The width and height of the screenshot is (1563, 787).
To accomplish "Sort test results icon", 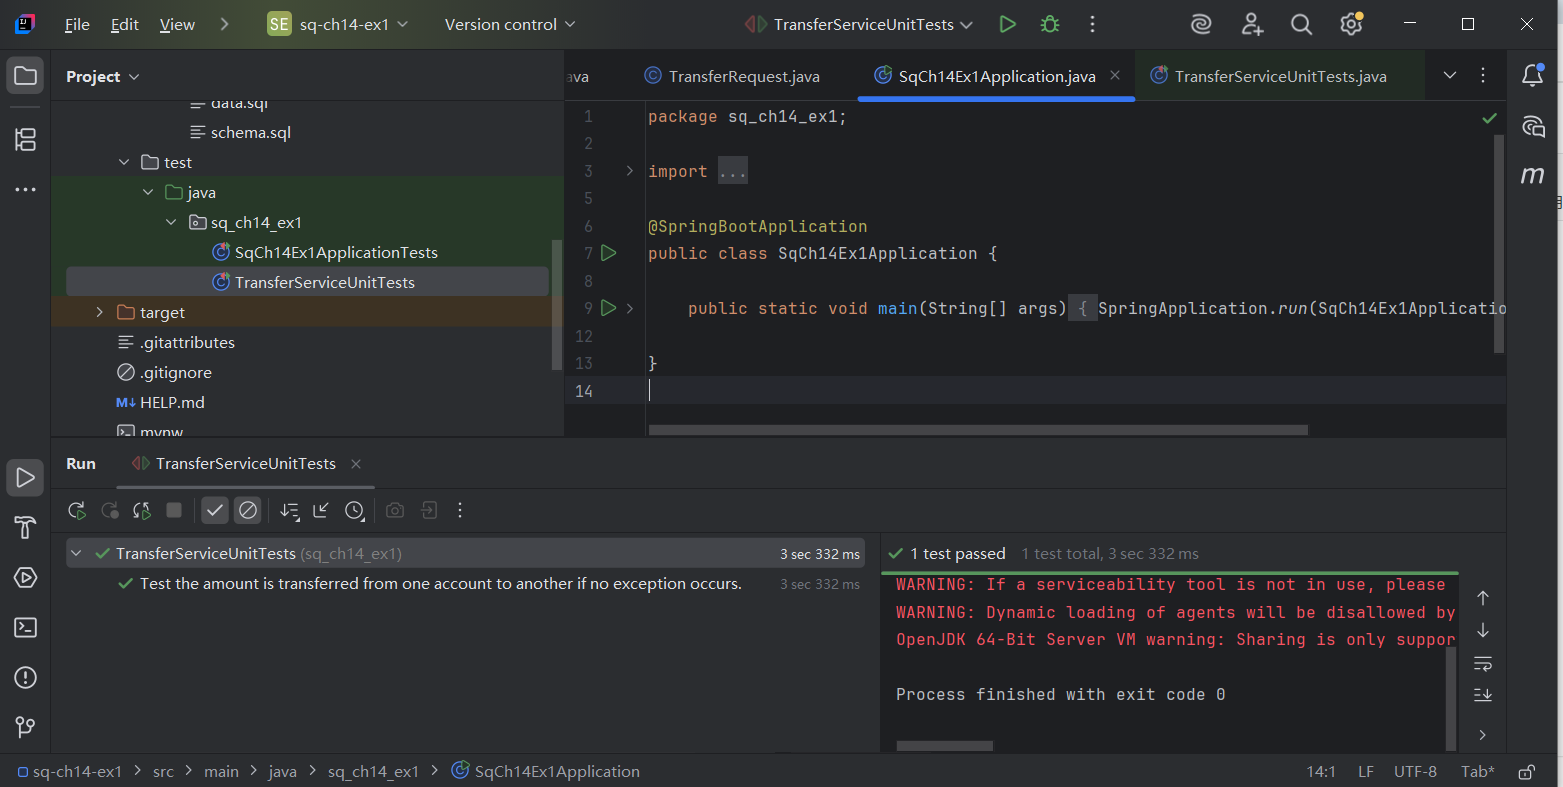I will click(x=289, y=511).
